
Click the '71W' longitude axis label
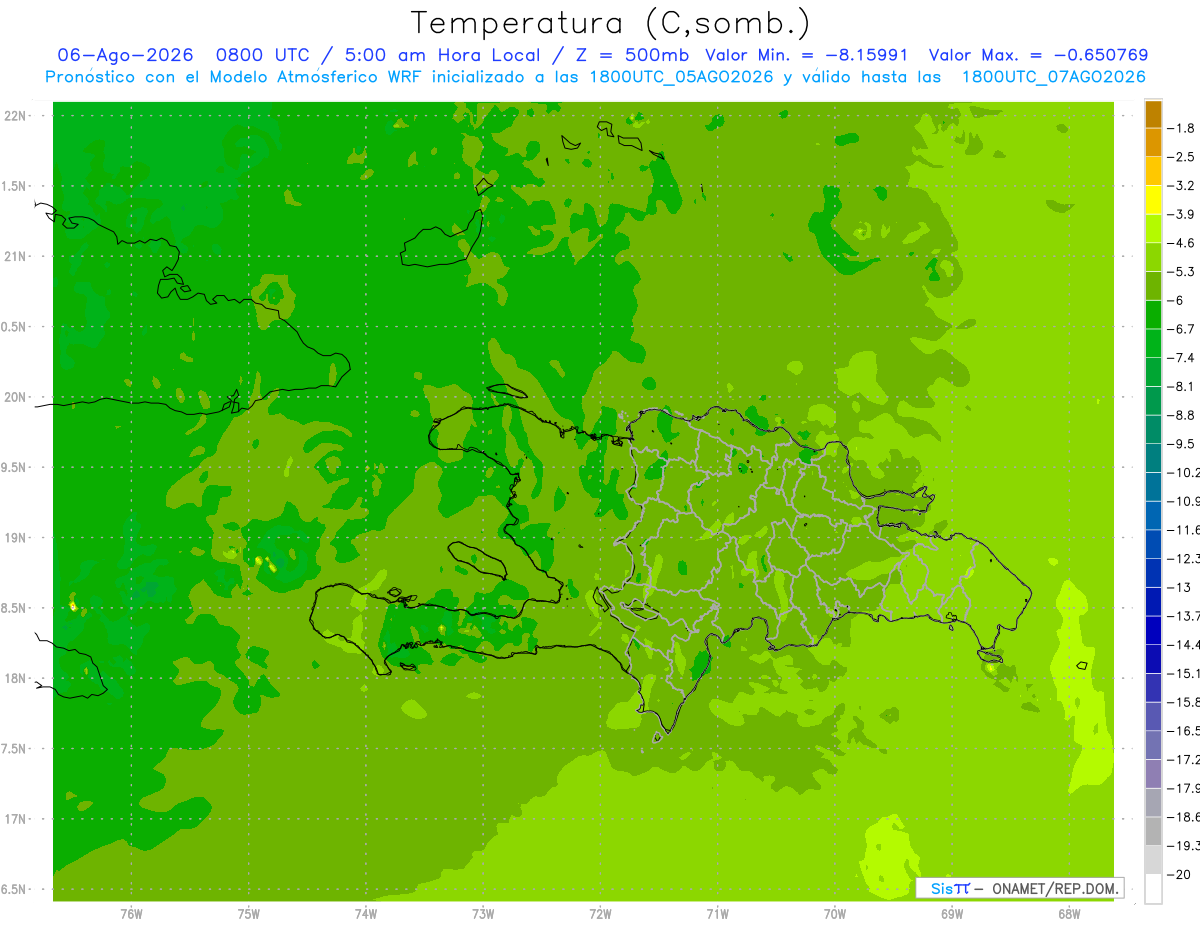pos(717,913)
